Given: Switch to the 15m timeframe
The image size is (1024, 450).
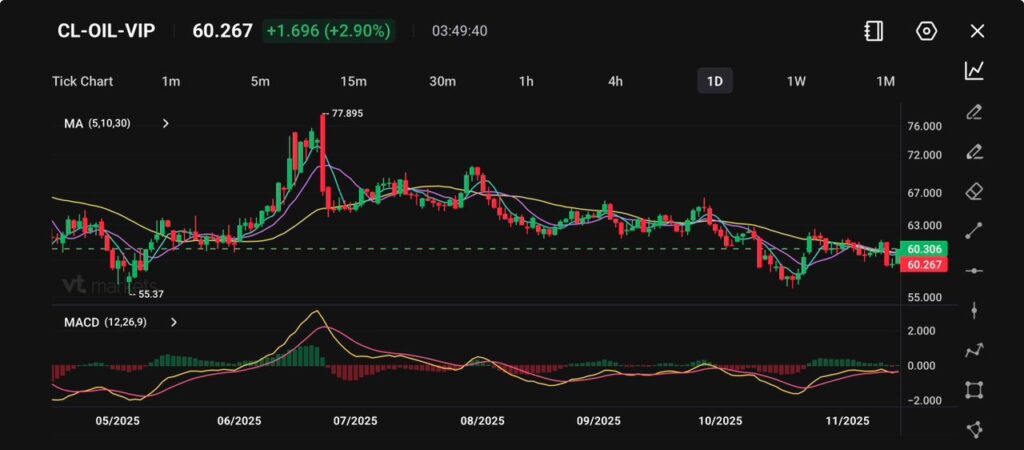Looking at the screenshot, I should (353, 81).
